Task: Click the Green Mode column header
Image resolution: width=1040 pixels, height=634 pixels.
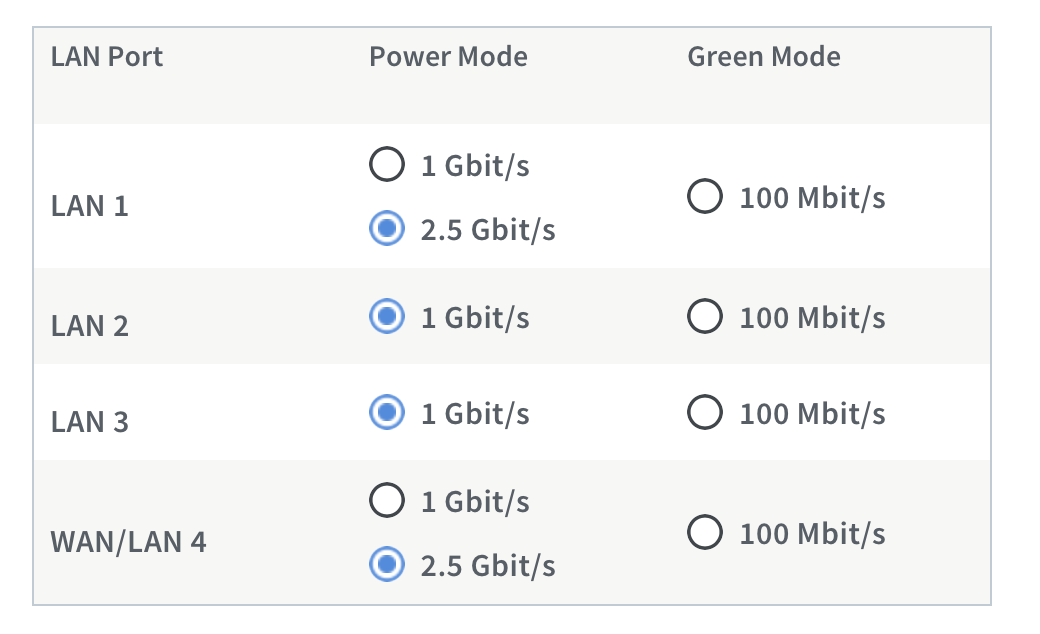Action: [764, 56]
